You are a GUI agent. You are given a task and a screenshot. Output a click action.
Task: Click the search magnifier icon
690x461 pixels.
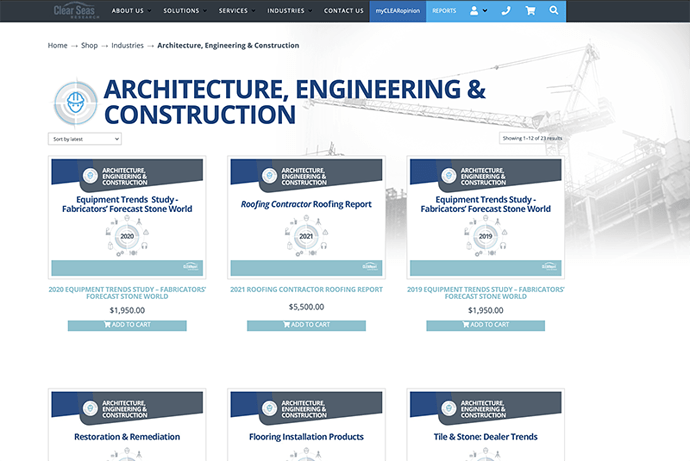coord(554,10)
